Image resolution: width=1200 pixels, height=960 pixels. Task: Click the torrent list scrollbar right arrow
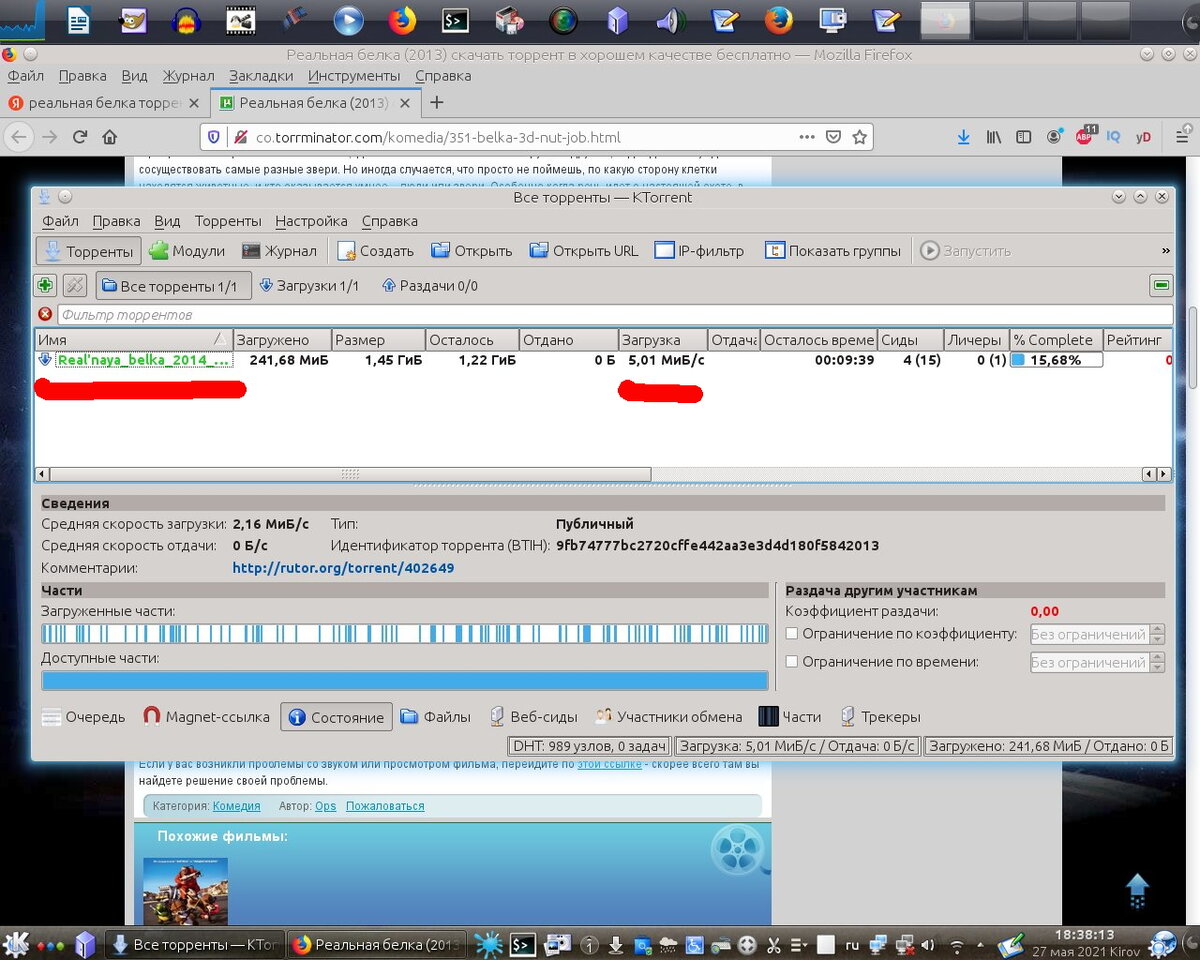1165,474
